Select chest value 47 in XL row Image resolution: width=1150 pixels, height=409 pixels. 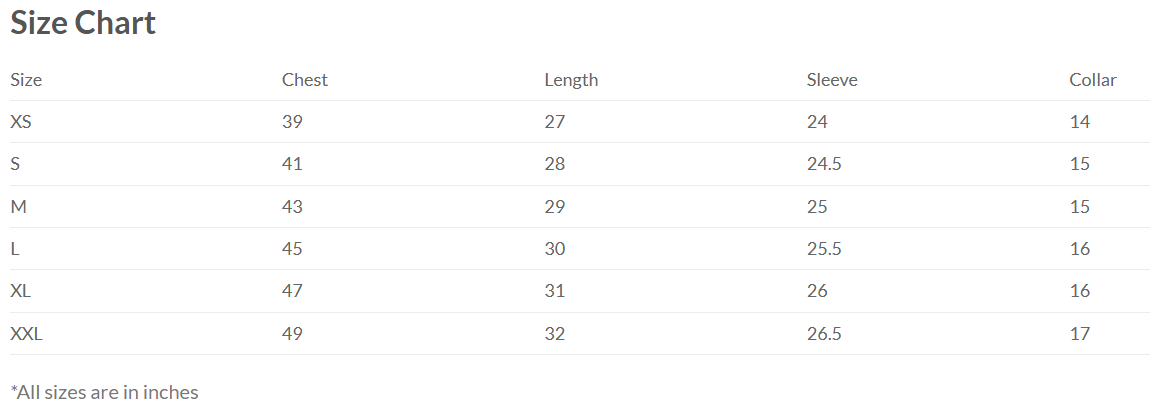click(x=292, y=291)
